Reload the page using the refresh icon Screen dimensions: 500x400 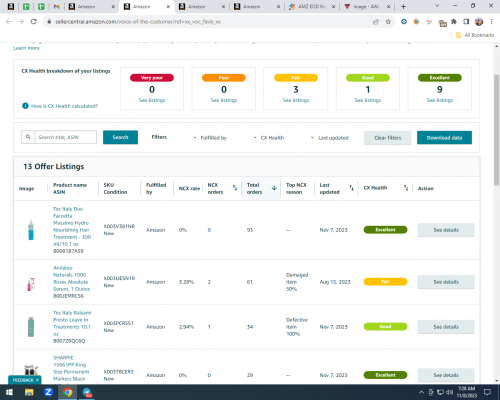pos(33,22)
